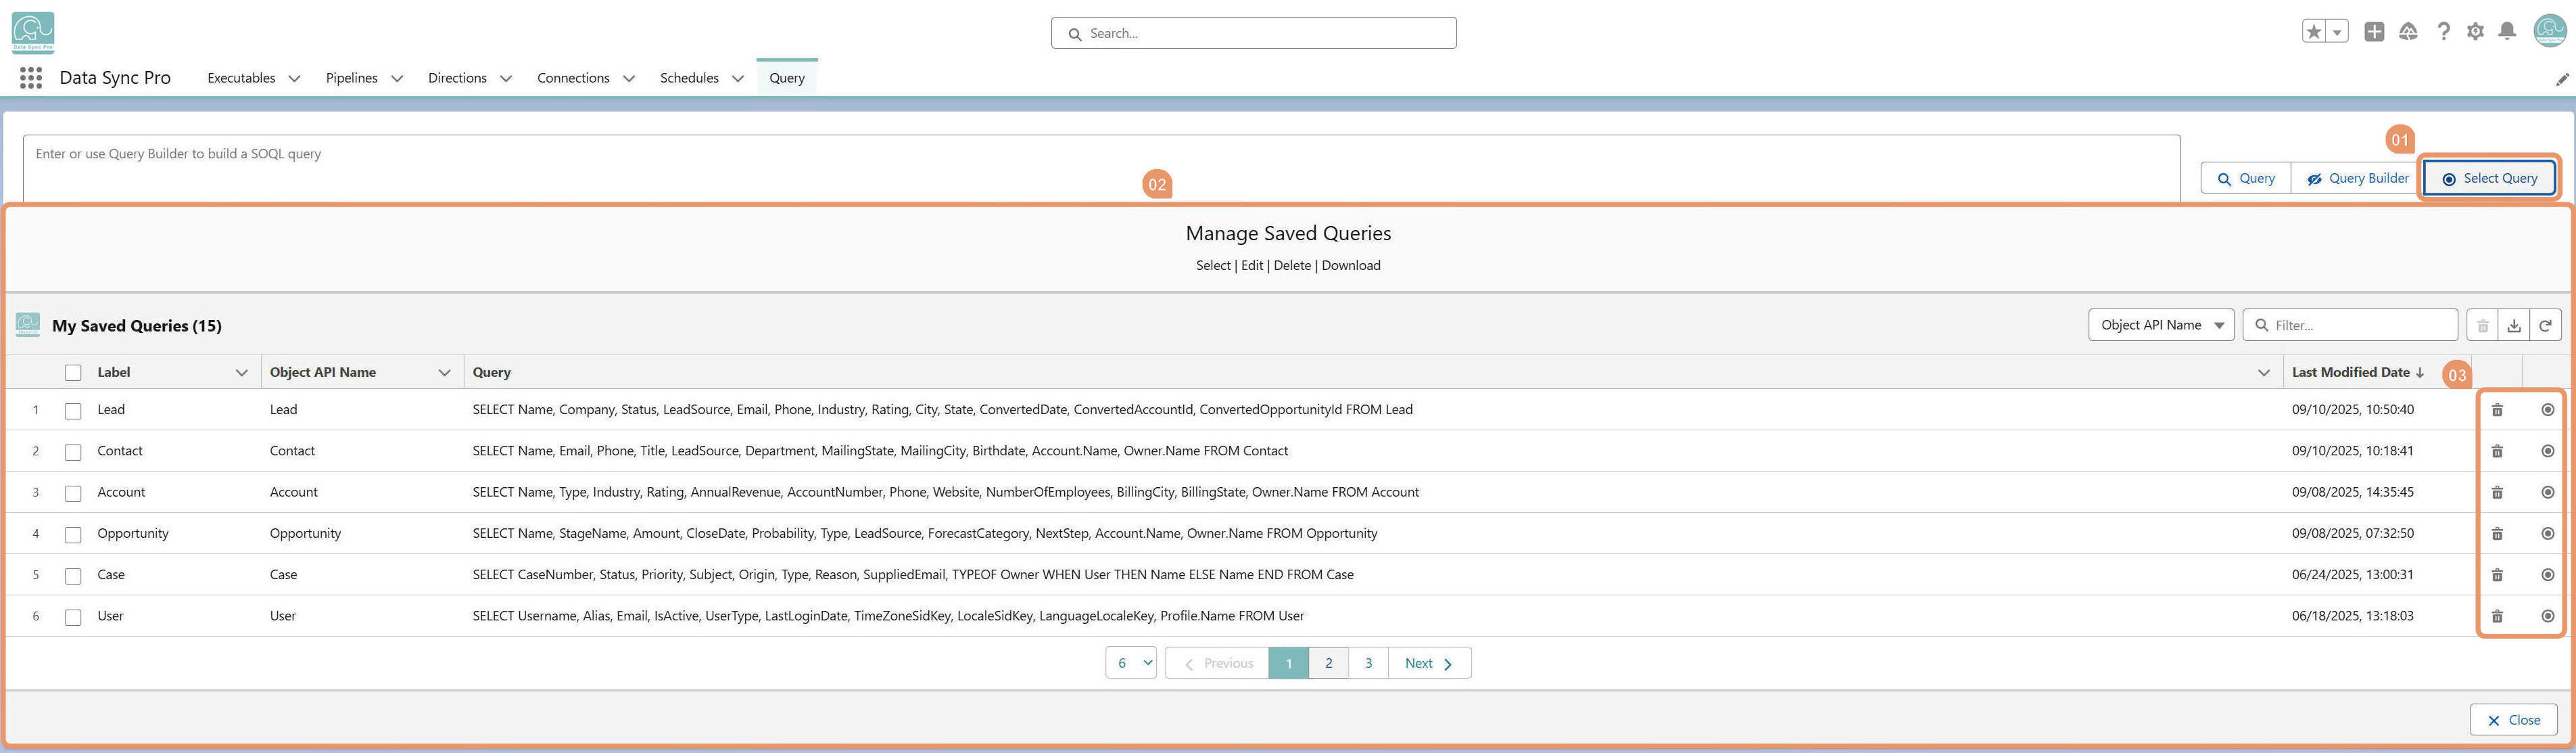Check the Contact row checkbox

(x=73, y=452)
